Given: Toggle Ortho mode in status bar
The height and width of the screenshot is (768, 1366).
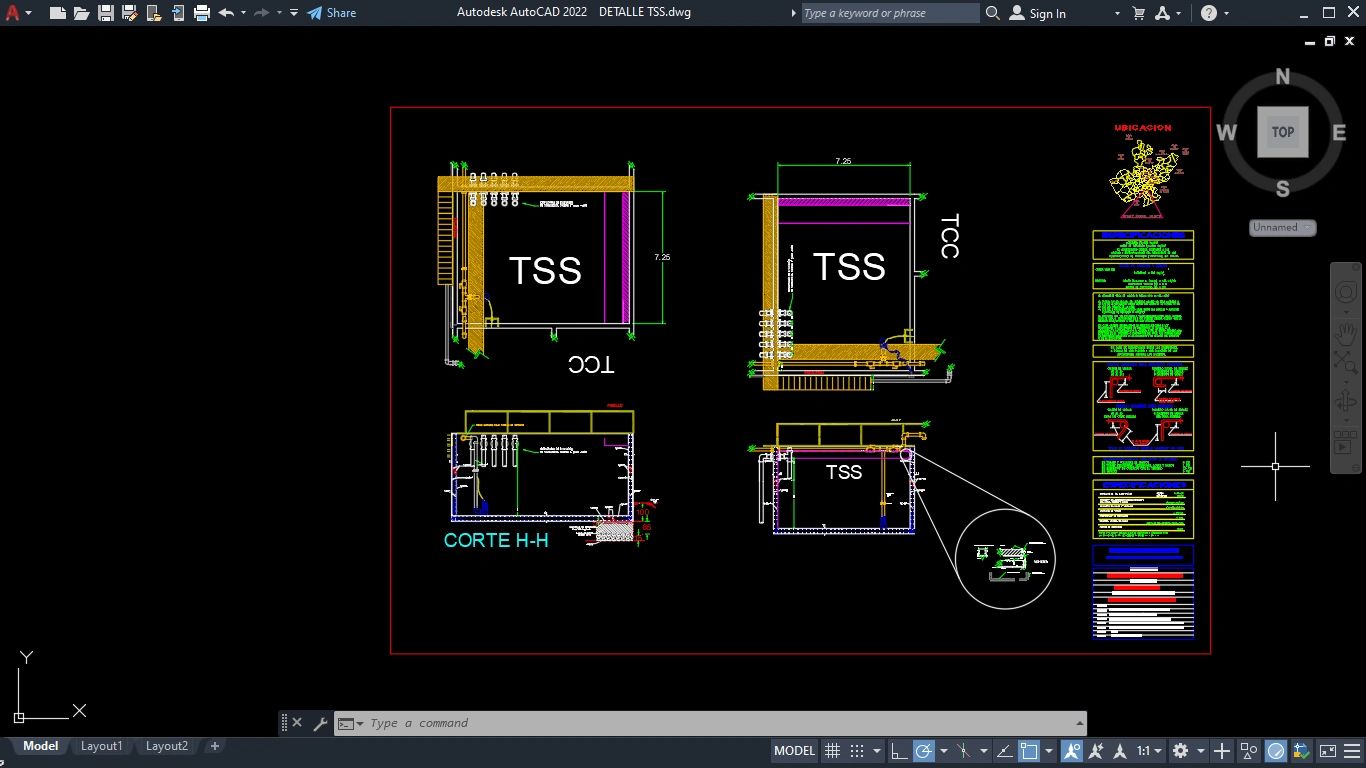Looking at the screenshot, I should point(899,751).
